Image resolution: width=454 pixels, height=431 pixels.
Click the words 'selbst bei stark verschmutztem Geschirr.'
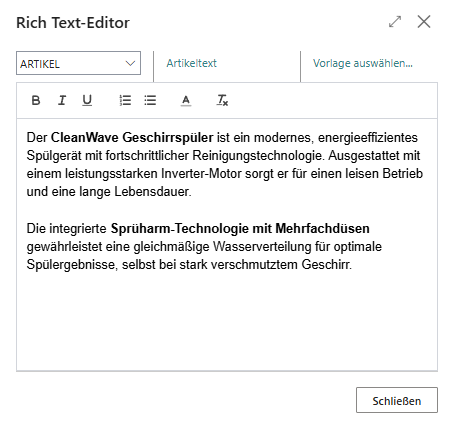click(x=237, y=265)
